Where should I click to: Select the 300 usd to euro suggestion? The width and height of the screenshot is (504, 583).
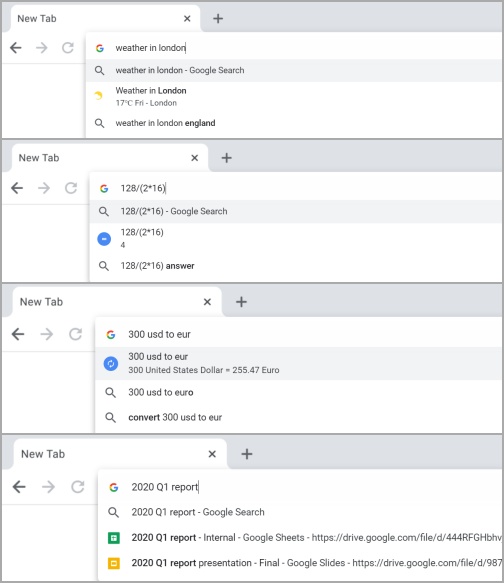(x=298, y=392)
